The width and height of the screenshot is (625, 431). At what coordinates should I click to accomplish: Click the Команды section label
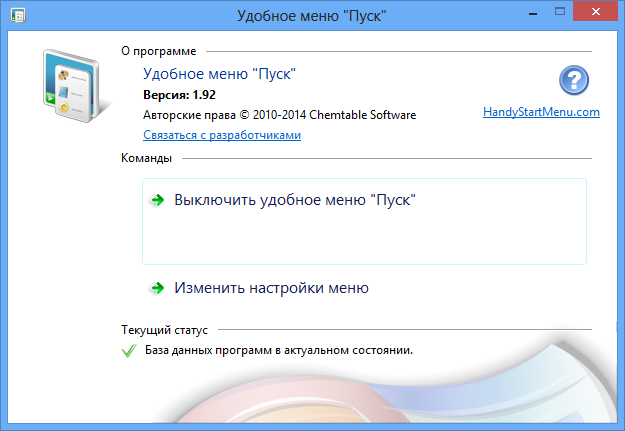coord(146,158)
